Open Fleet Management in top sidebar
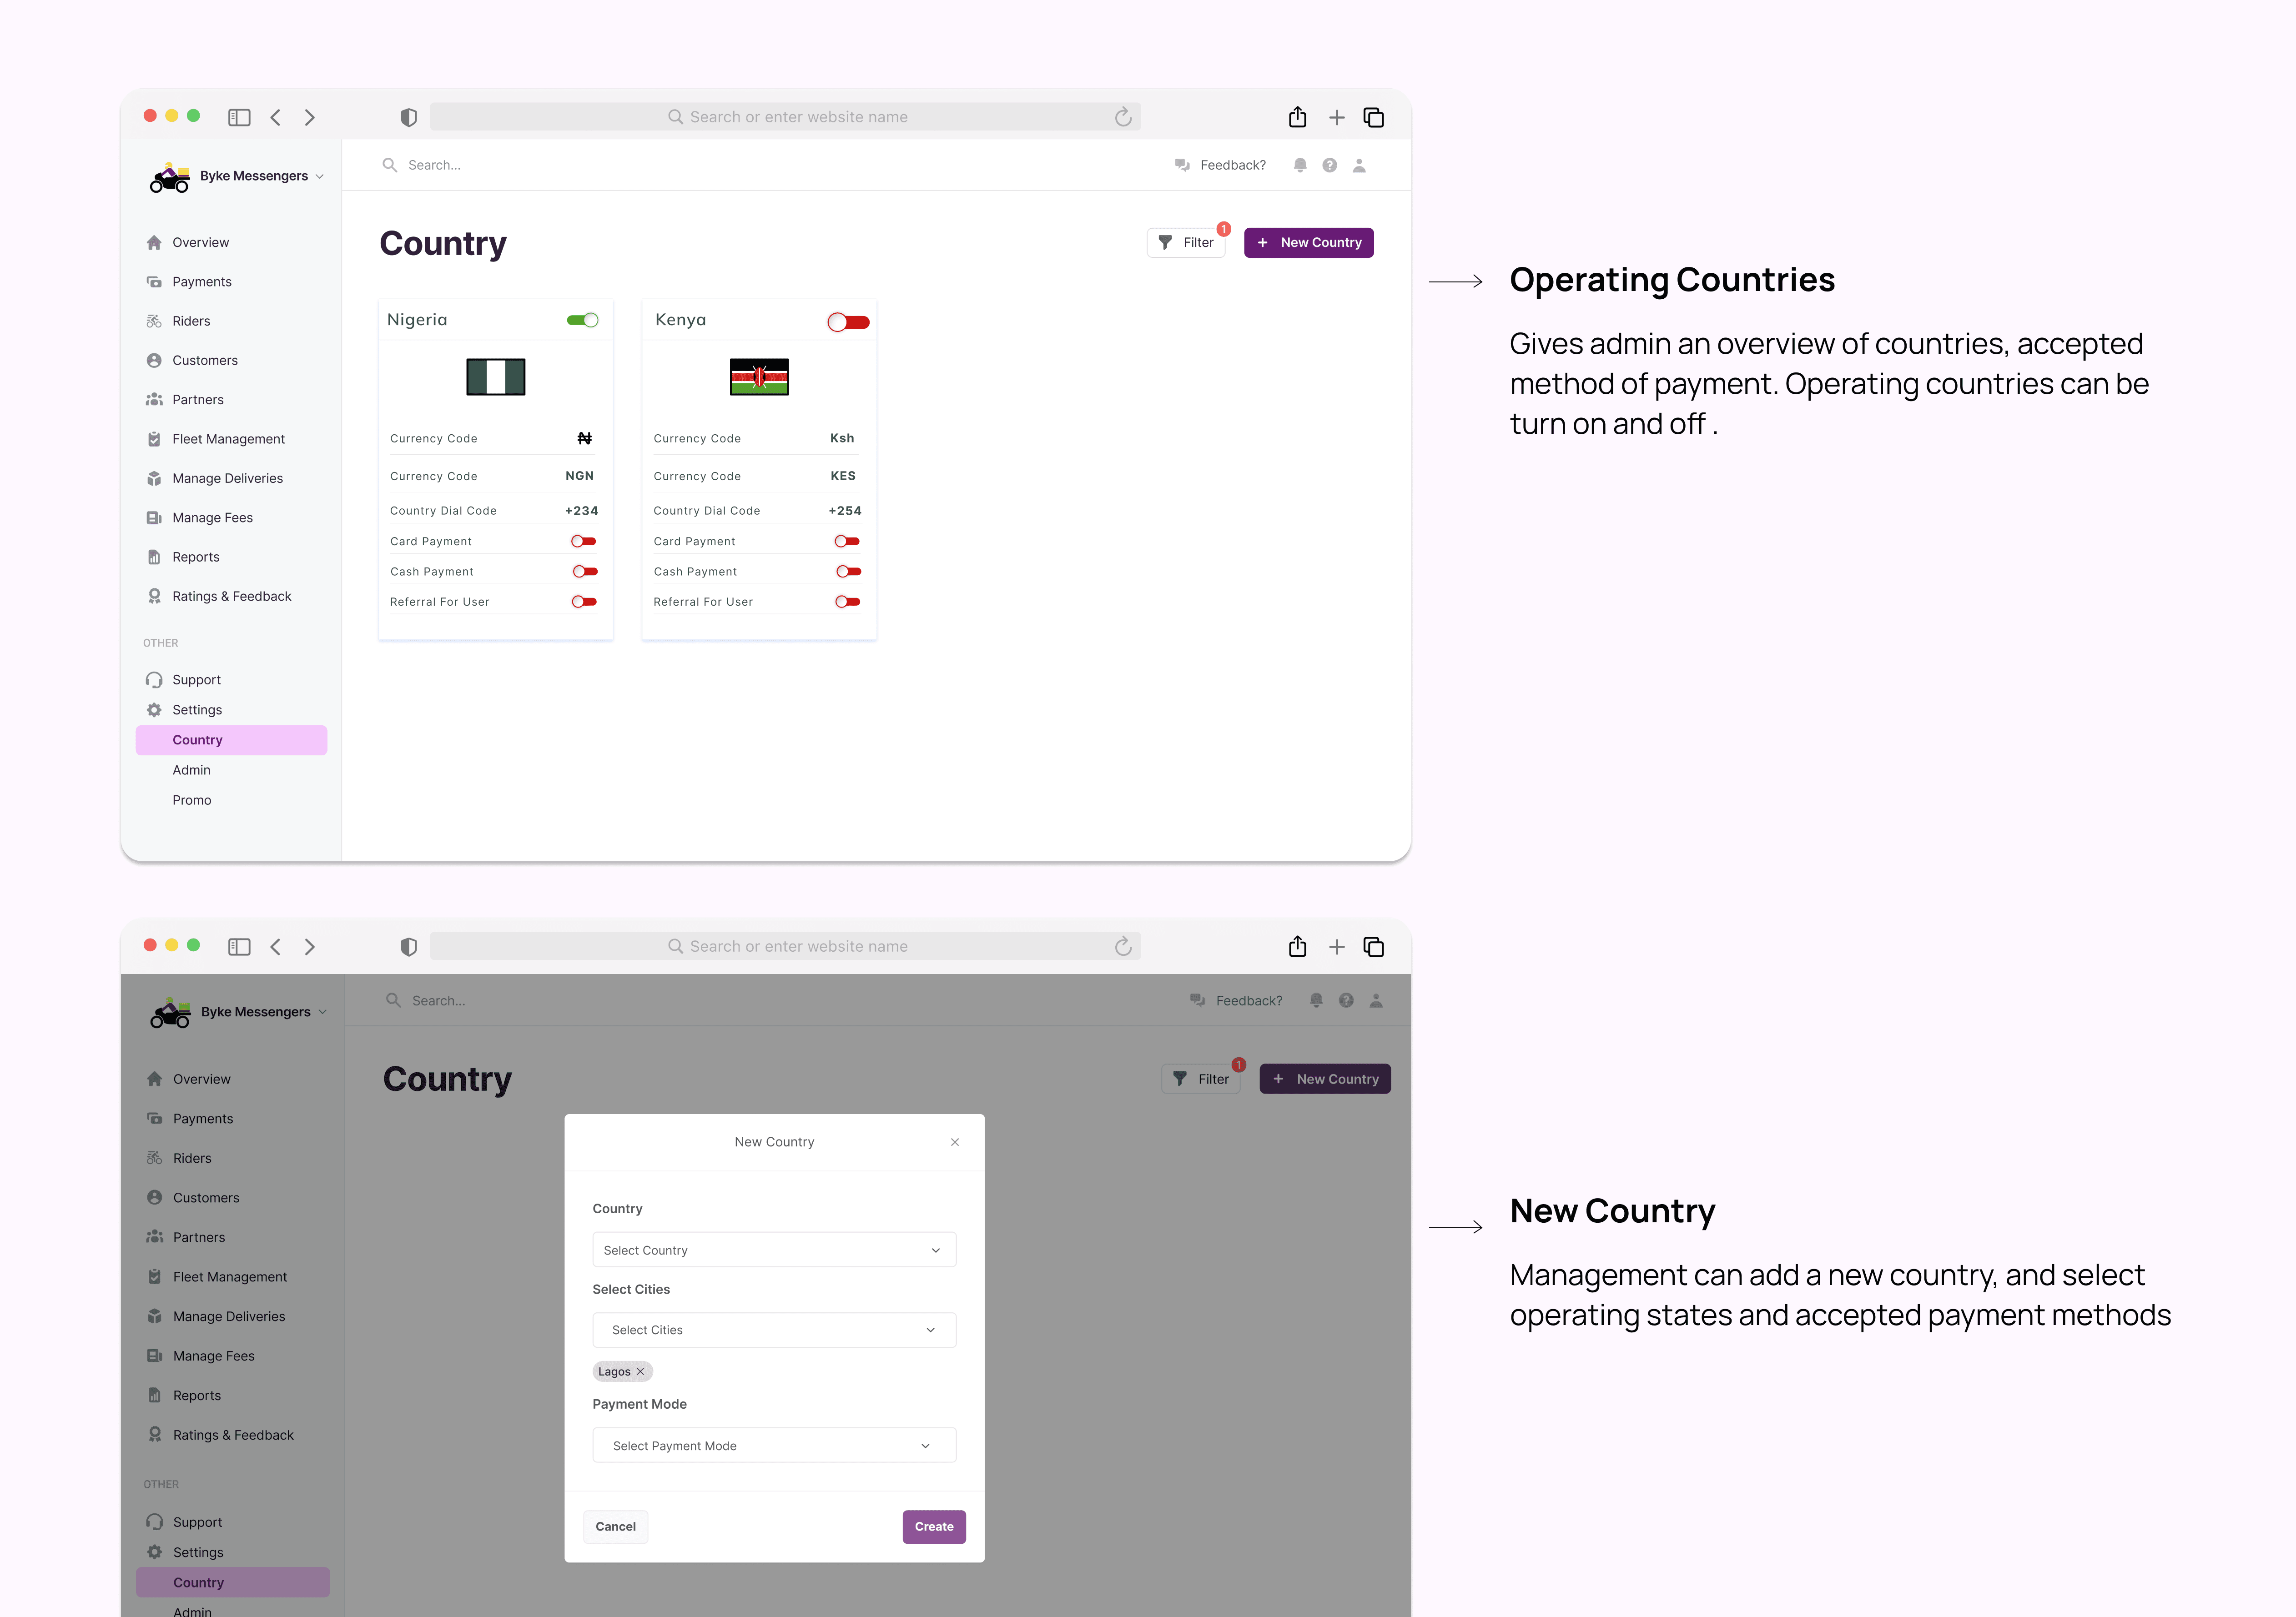This screenshot has width=2296, height=1617. coord(228,439)
